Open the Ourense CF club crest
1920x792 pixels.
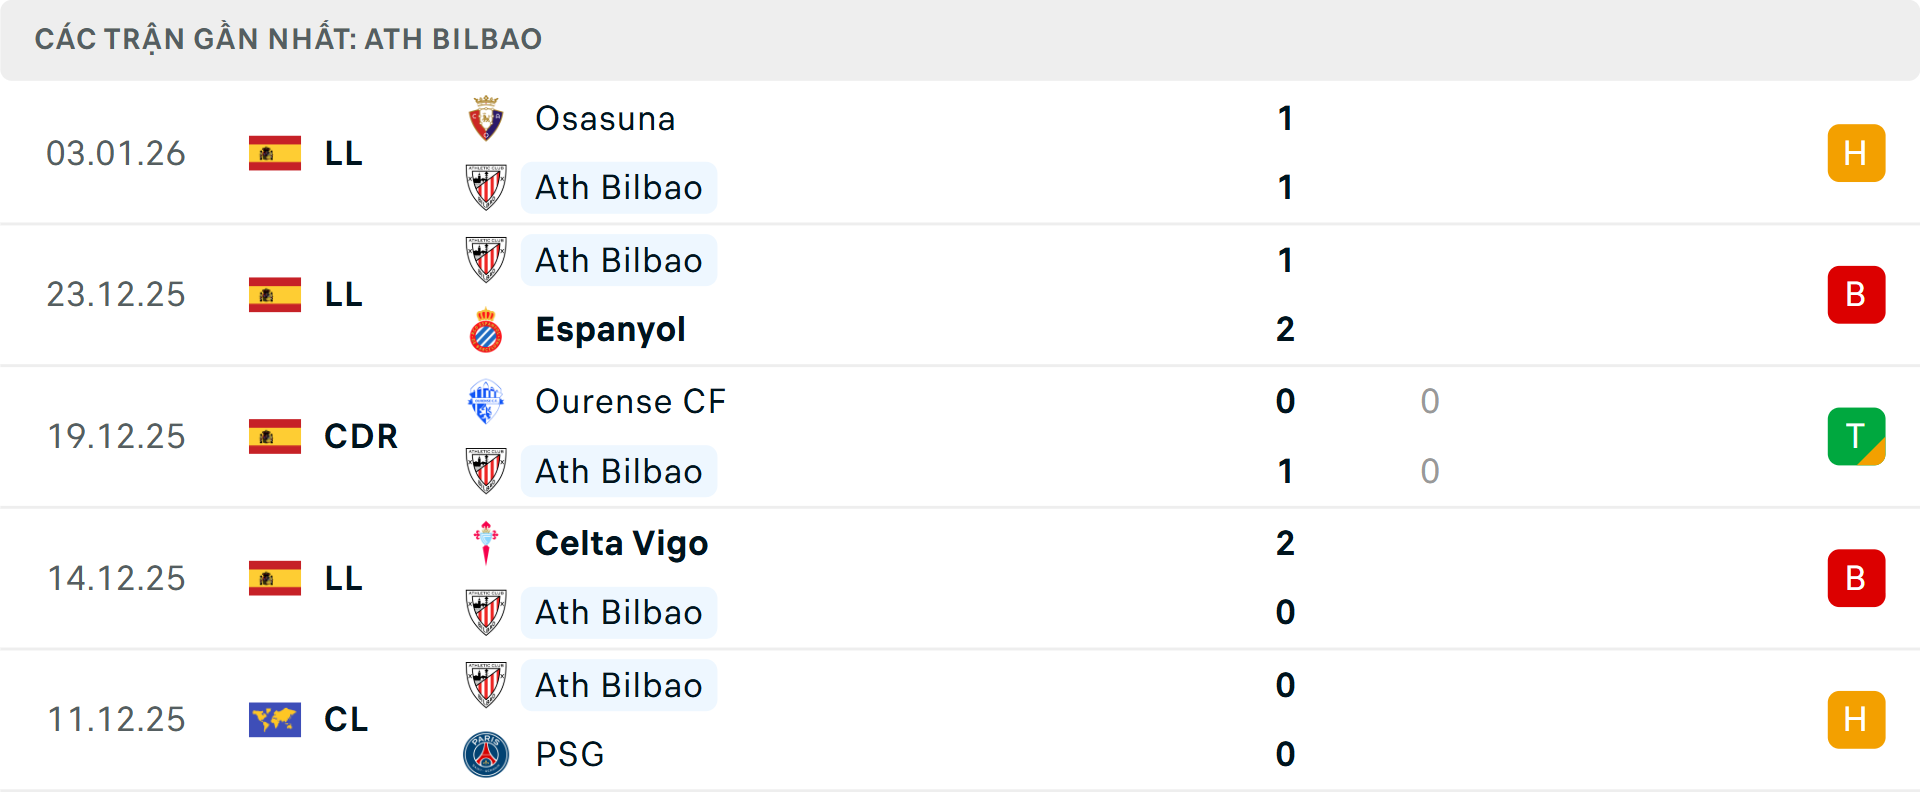click(486, 401)
